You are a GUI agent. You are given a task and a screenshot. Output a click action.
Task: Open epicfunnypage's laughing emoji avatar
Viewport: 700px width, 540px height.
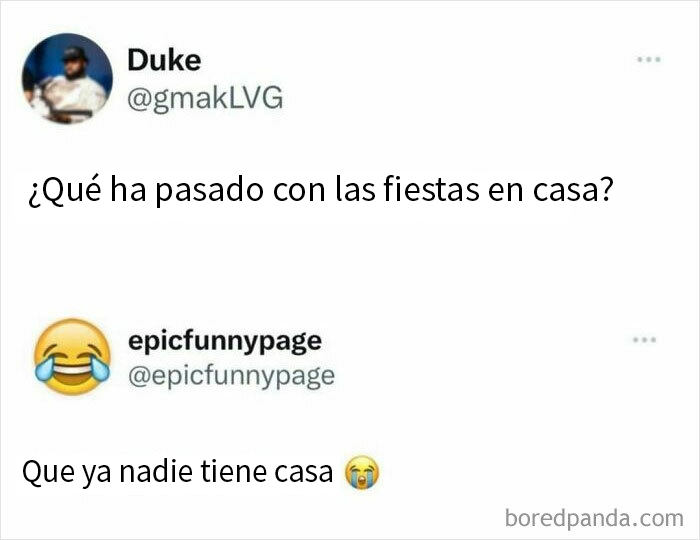72,357
